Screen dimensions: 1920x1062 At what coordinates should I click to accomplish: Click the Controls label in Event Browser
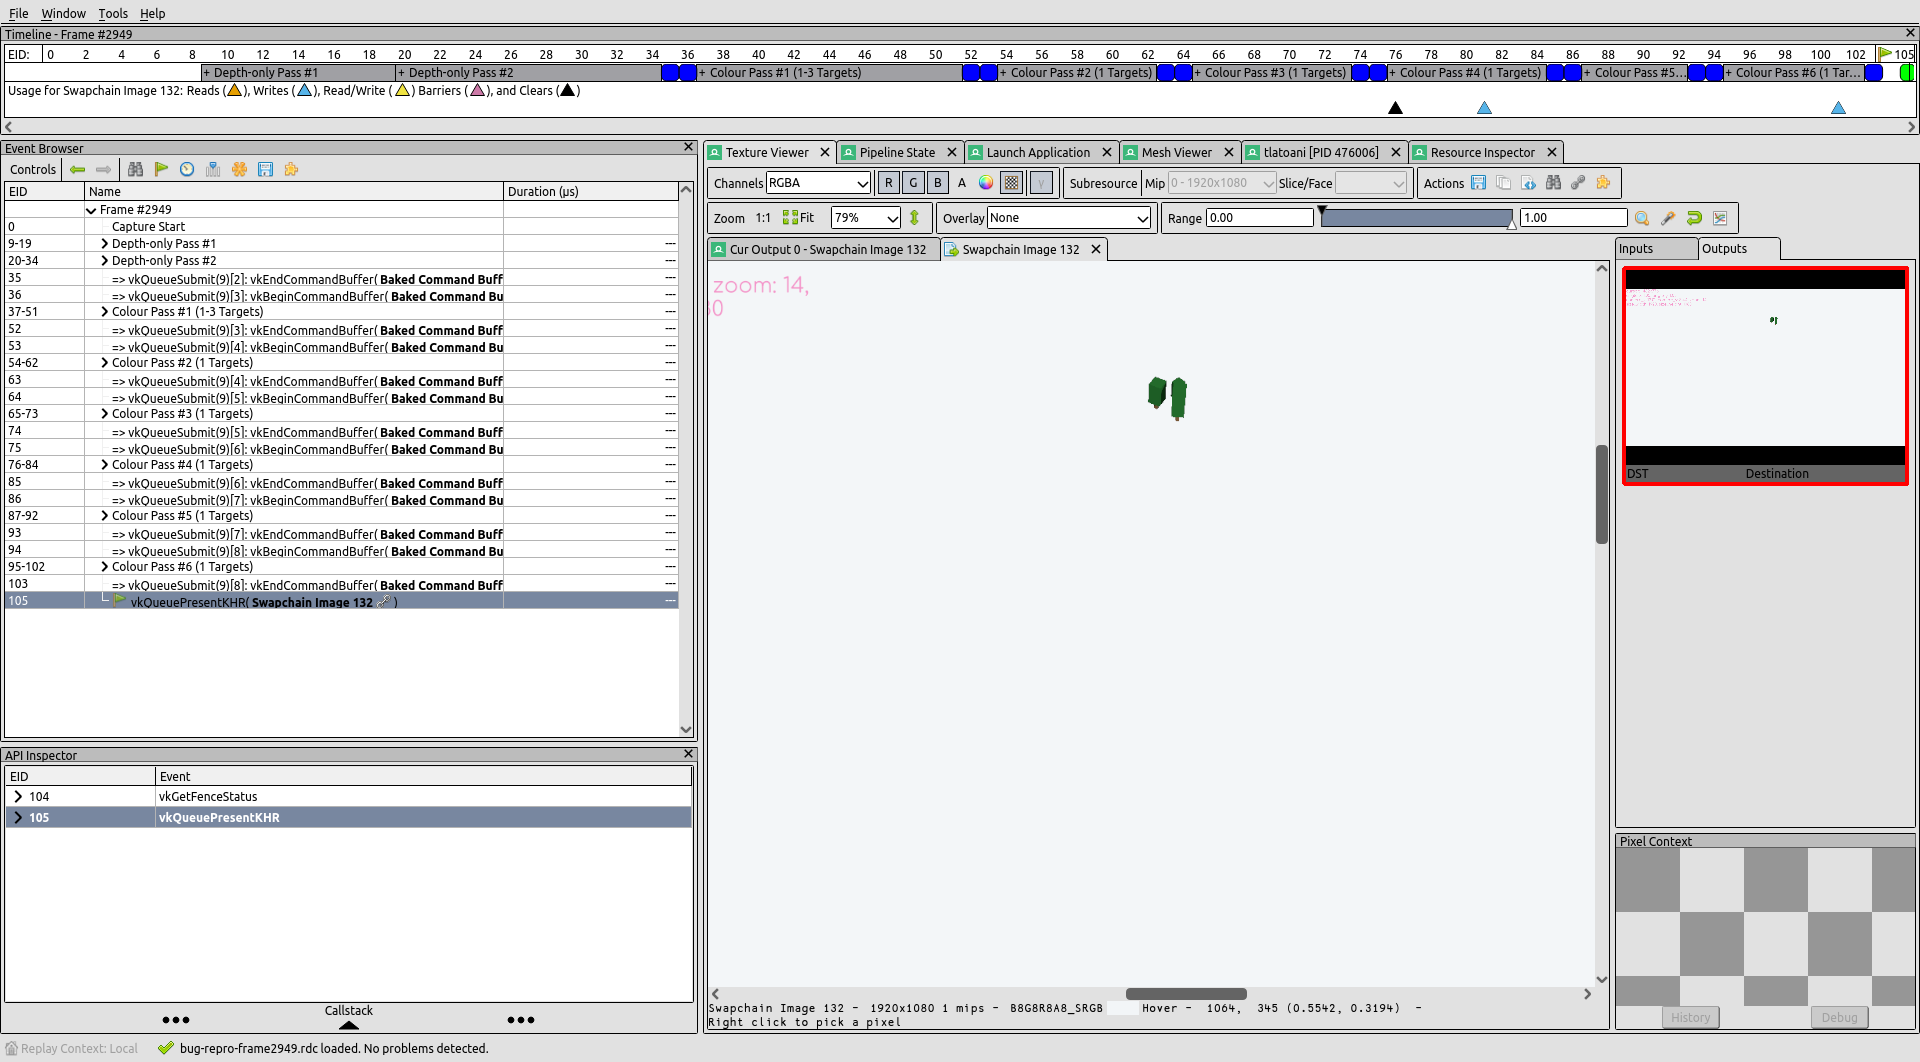click(x=33, y=170)
